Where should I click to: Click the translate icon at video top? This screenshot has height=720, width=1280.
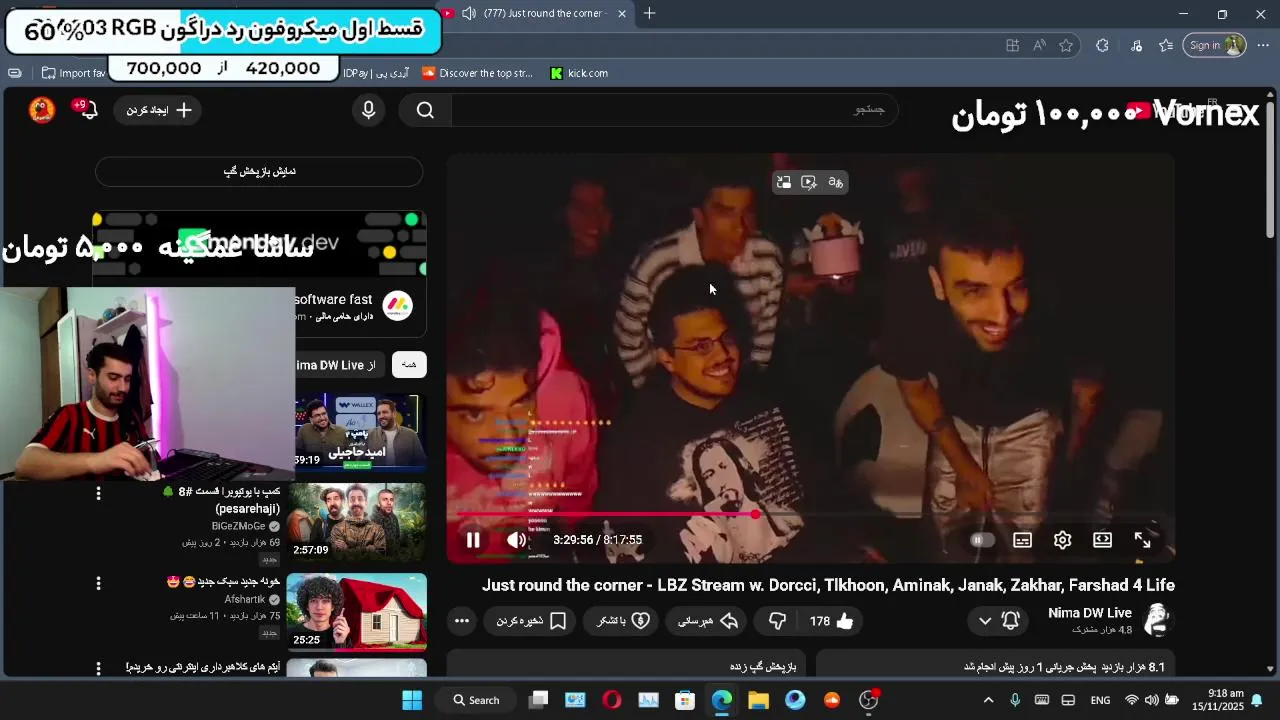(835, 182)
